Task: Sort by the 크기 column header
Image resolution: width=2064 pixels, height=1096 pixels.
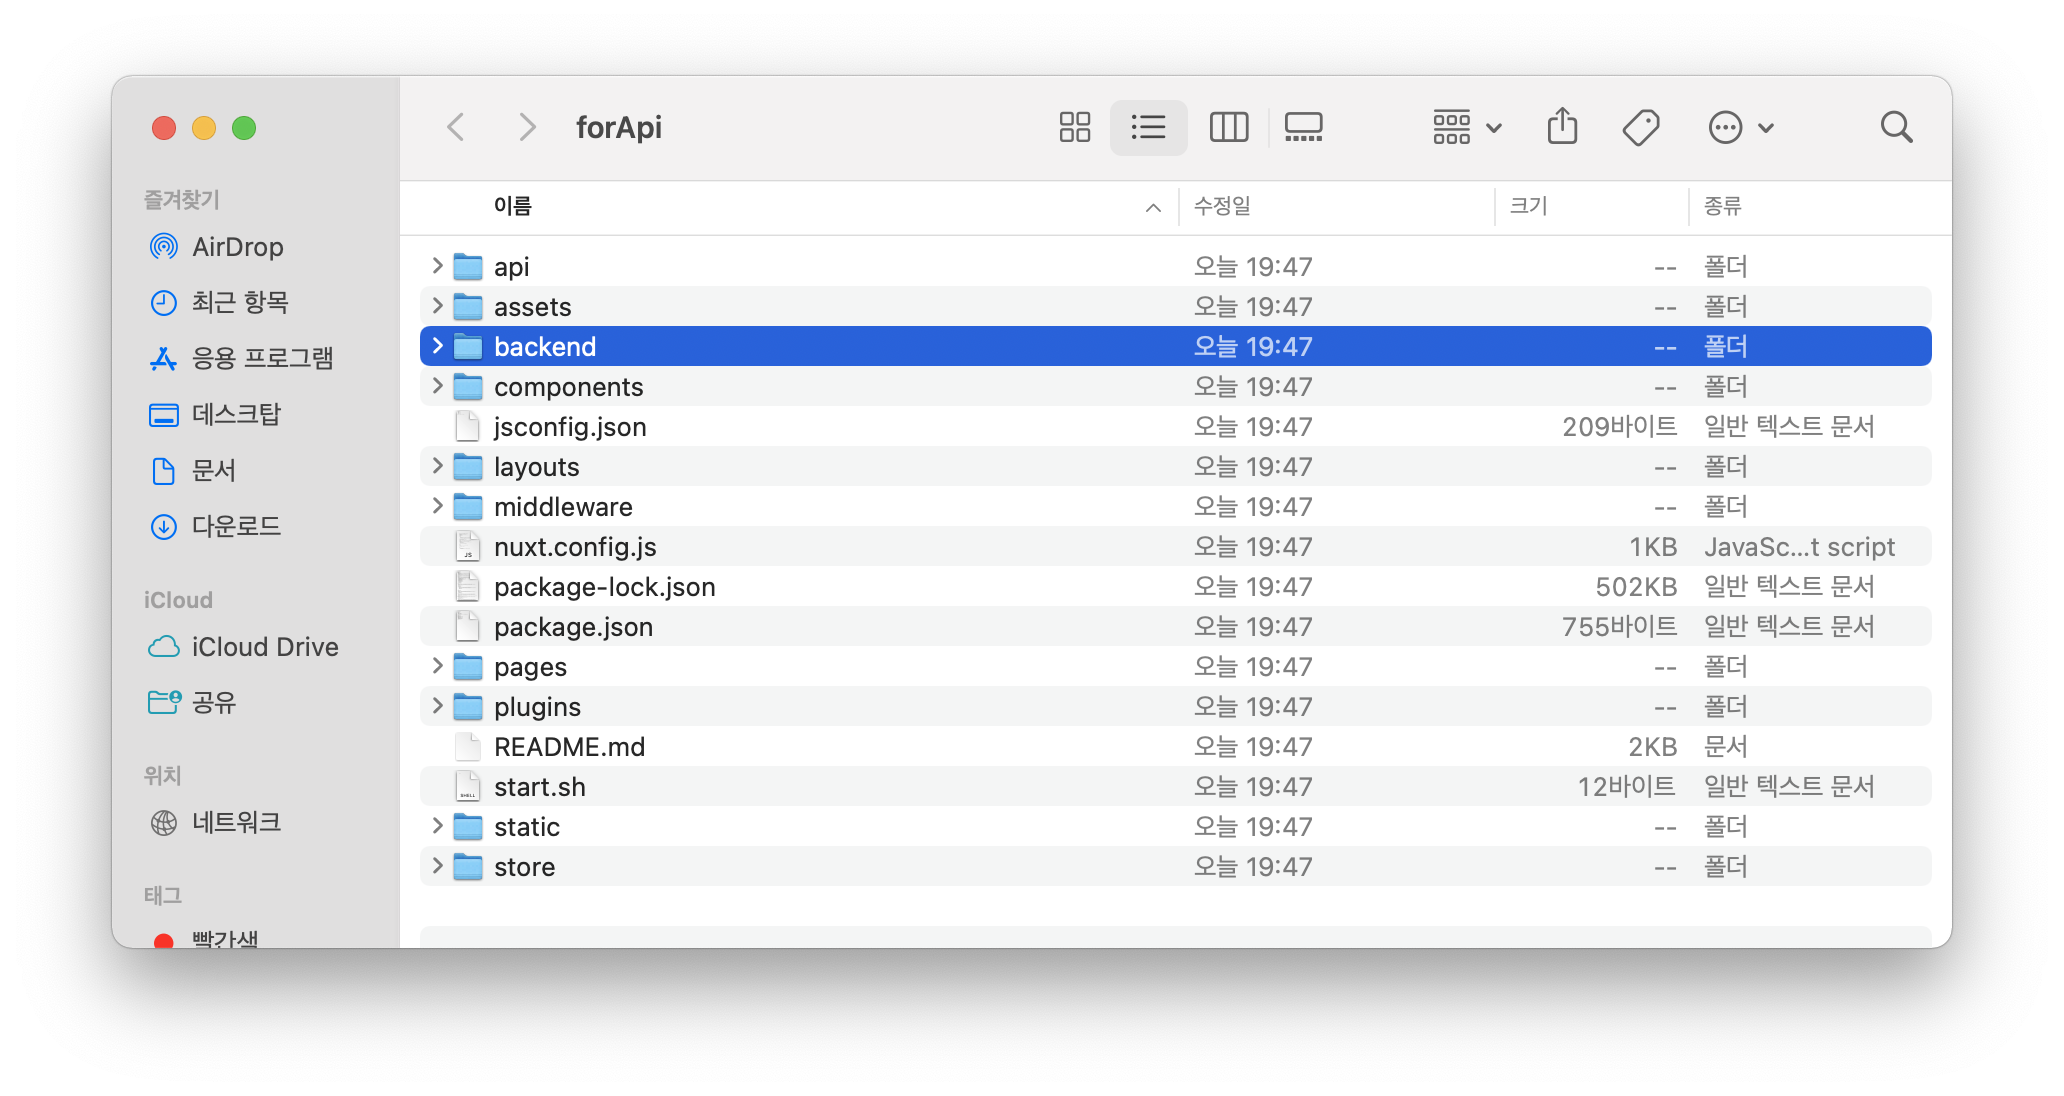Action: point(1528,206)
